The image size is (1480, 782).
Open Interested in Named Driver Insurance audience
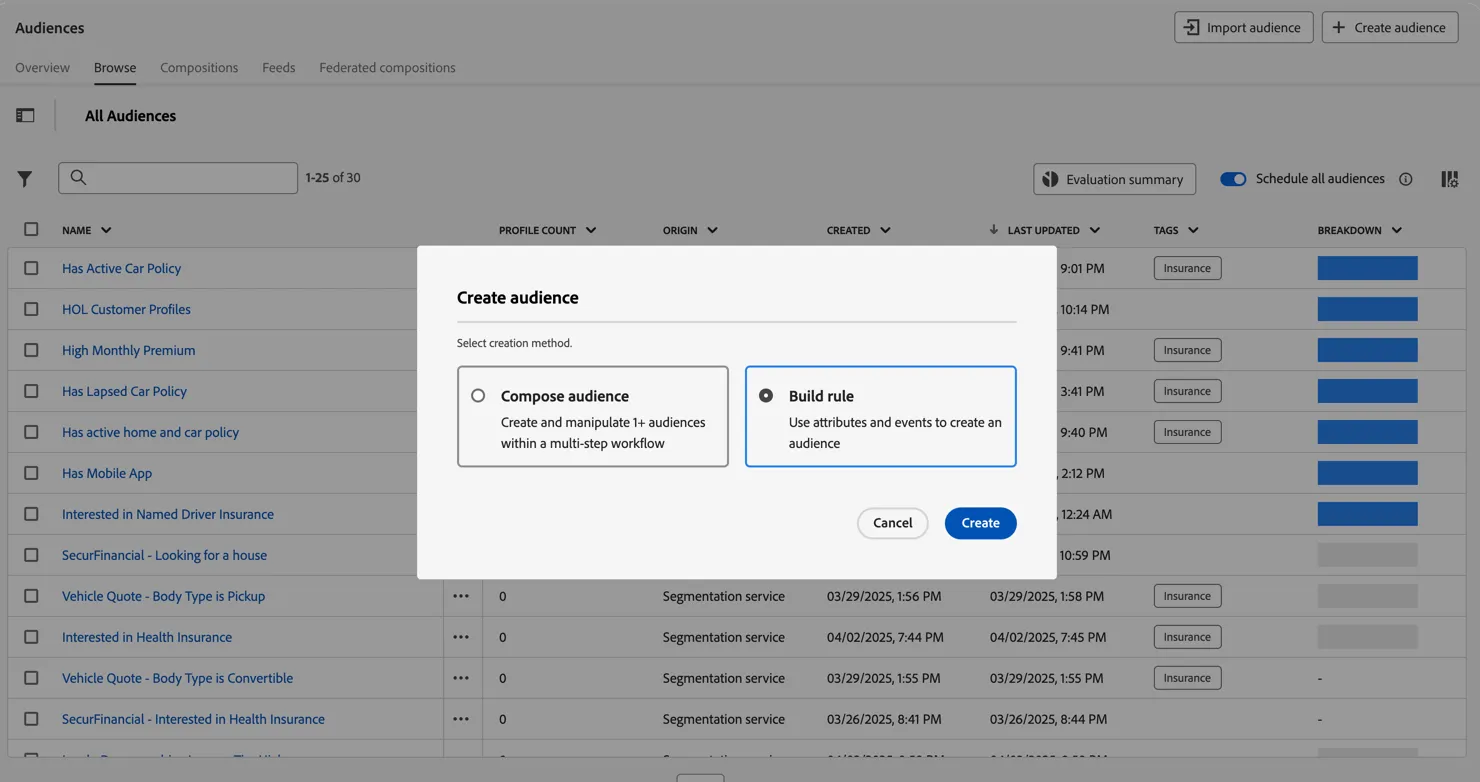(168, 514)
